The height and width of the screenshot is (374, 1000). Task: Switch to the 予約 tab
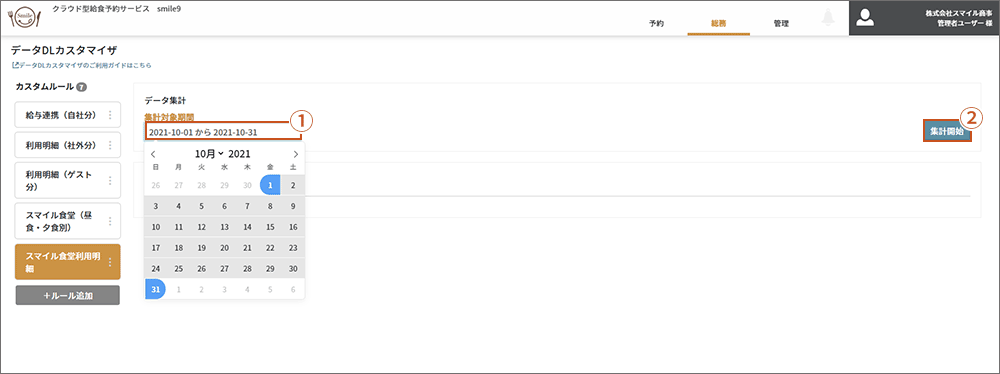(x=656, y=23)
